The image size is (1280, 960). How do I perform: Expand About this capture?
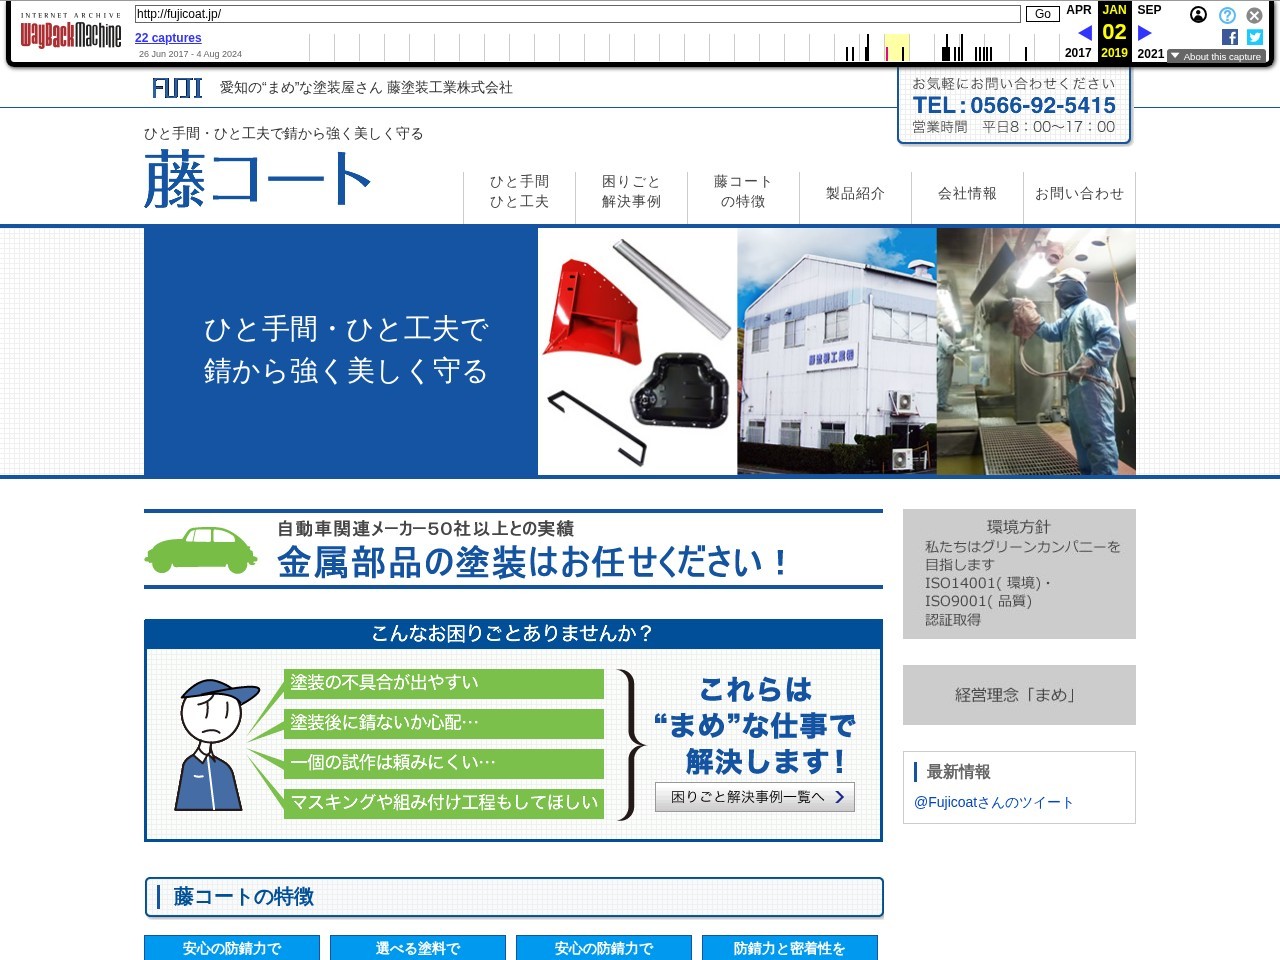(1216, 57)
